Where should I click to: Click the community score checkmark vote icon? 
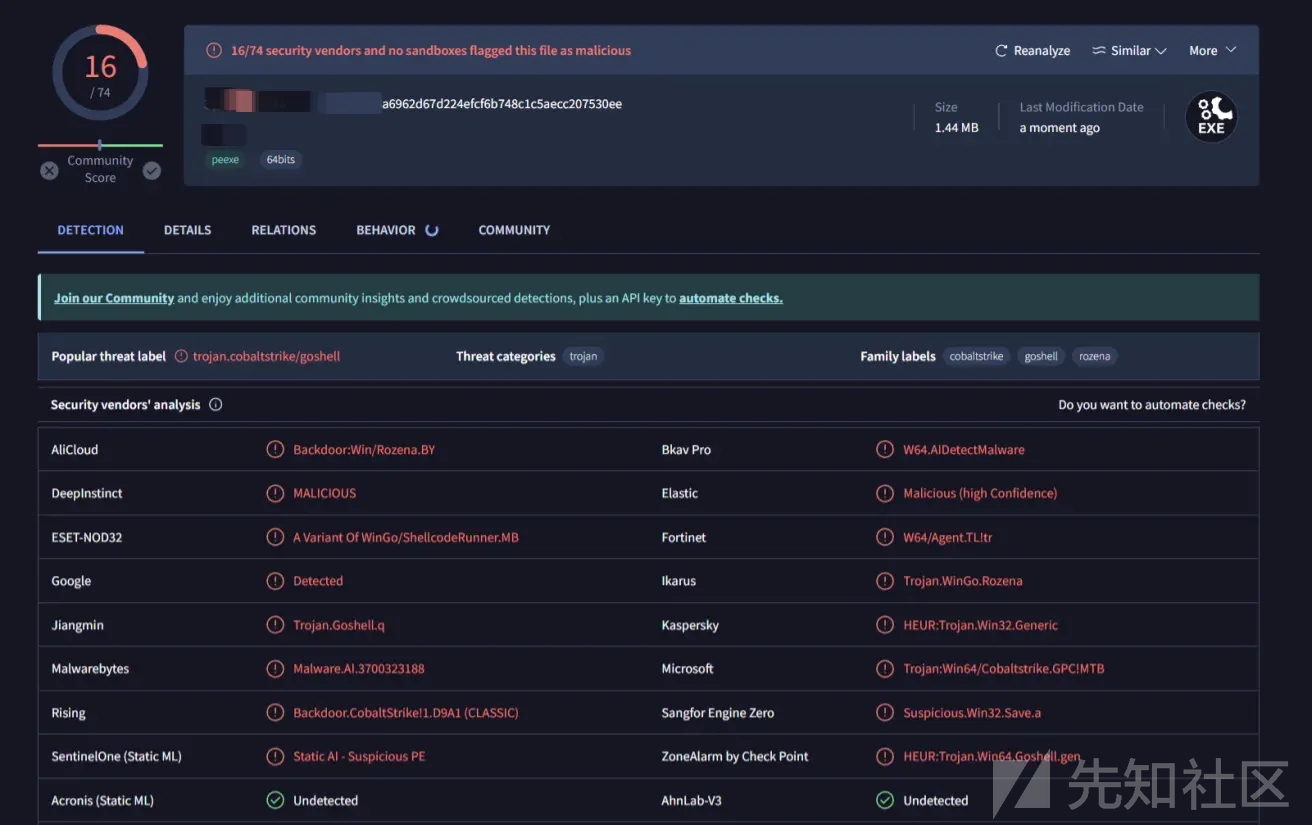(x=152, y=171)
